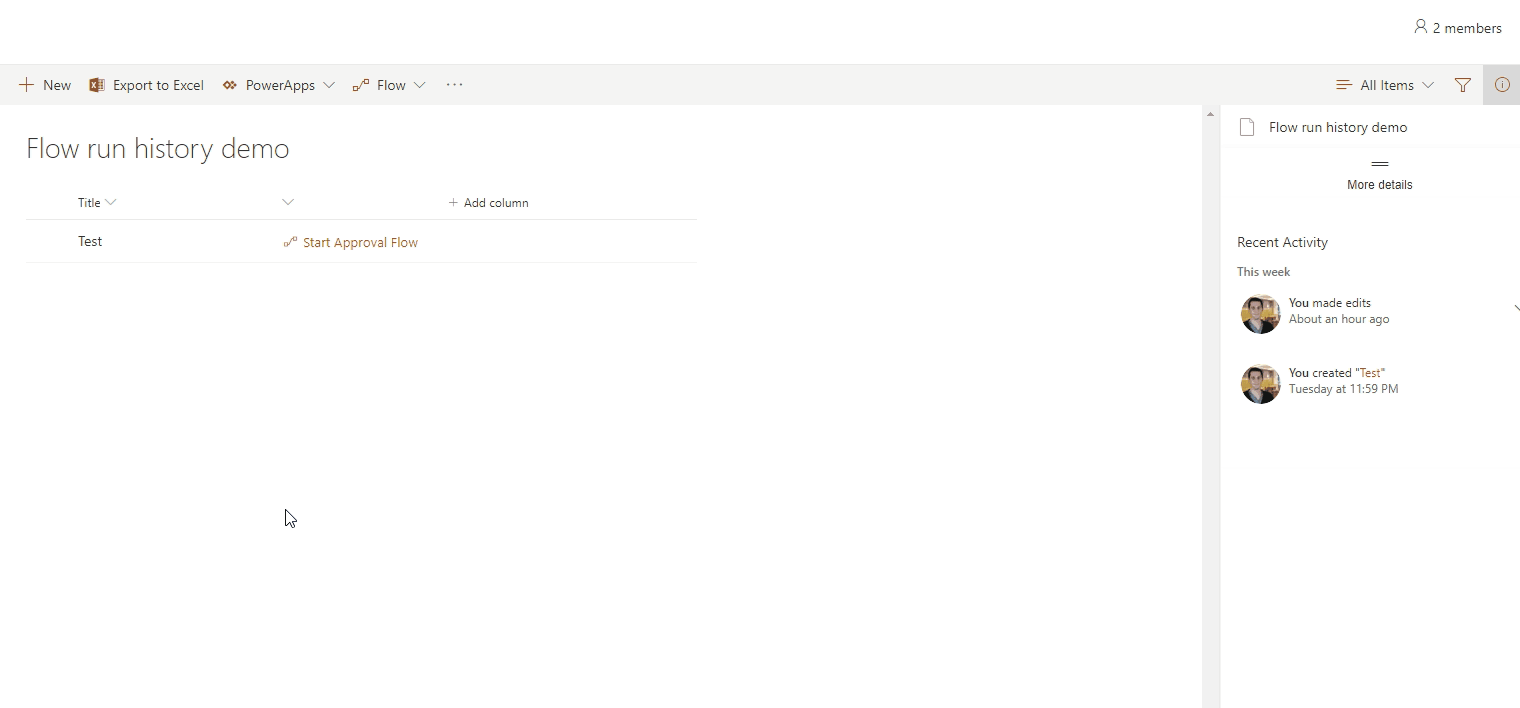1520x708 pixels.
Task: Expand the All Items view dropdown
Action: click(1429, 85)
